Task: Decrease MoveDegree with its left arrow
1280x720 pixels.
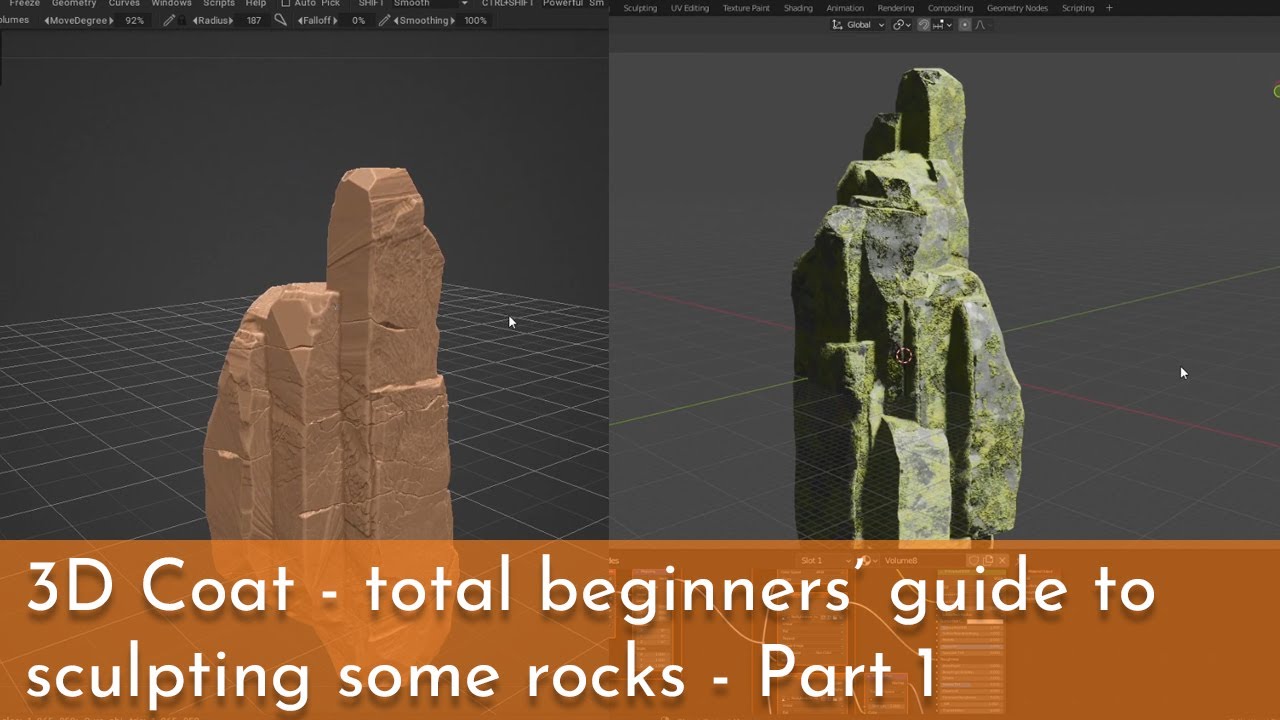Action: click(x=47, y=21)
